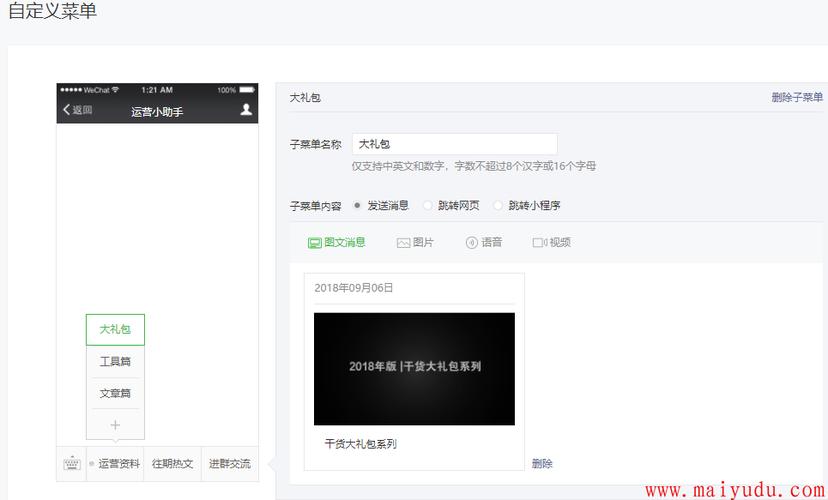Focus the 子菜单名称 input field

455,144
